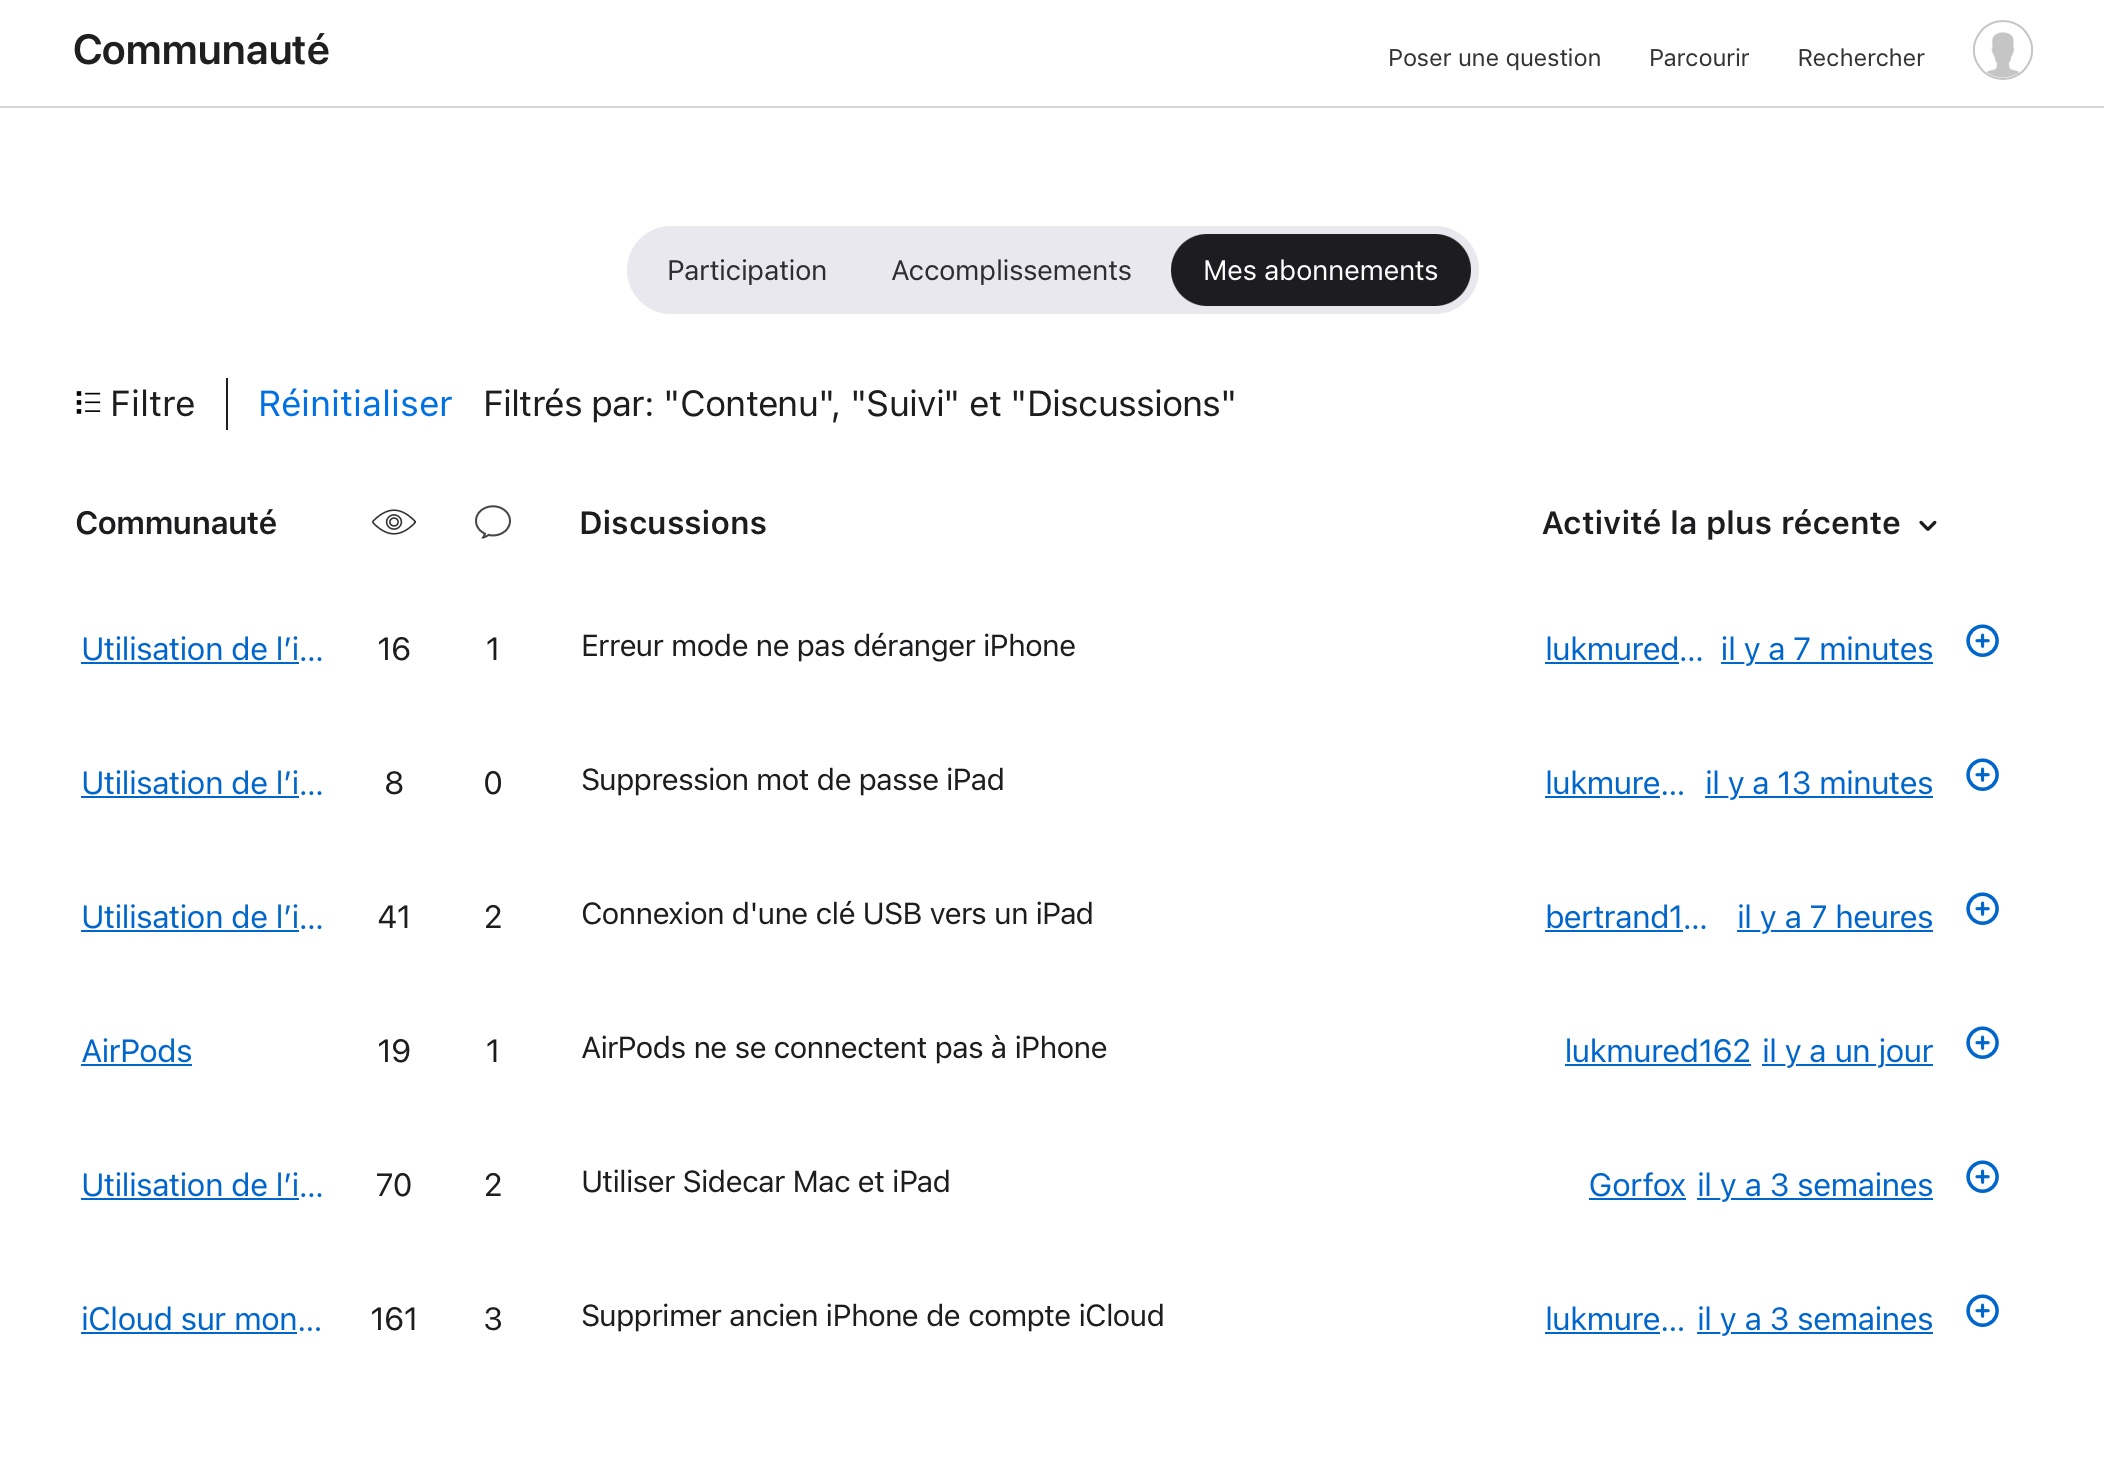This screenshot has height=1483, width=2104.
Task: Click the plus icon for Erreur mode row
Action: click(1982, 641)
